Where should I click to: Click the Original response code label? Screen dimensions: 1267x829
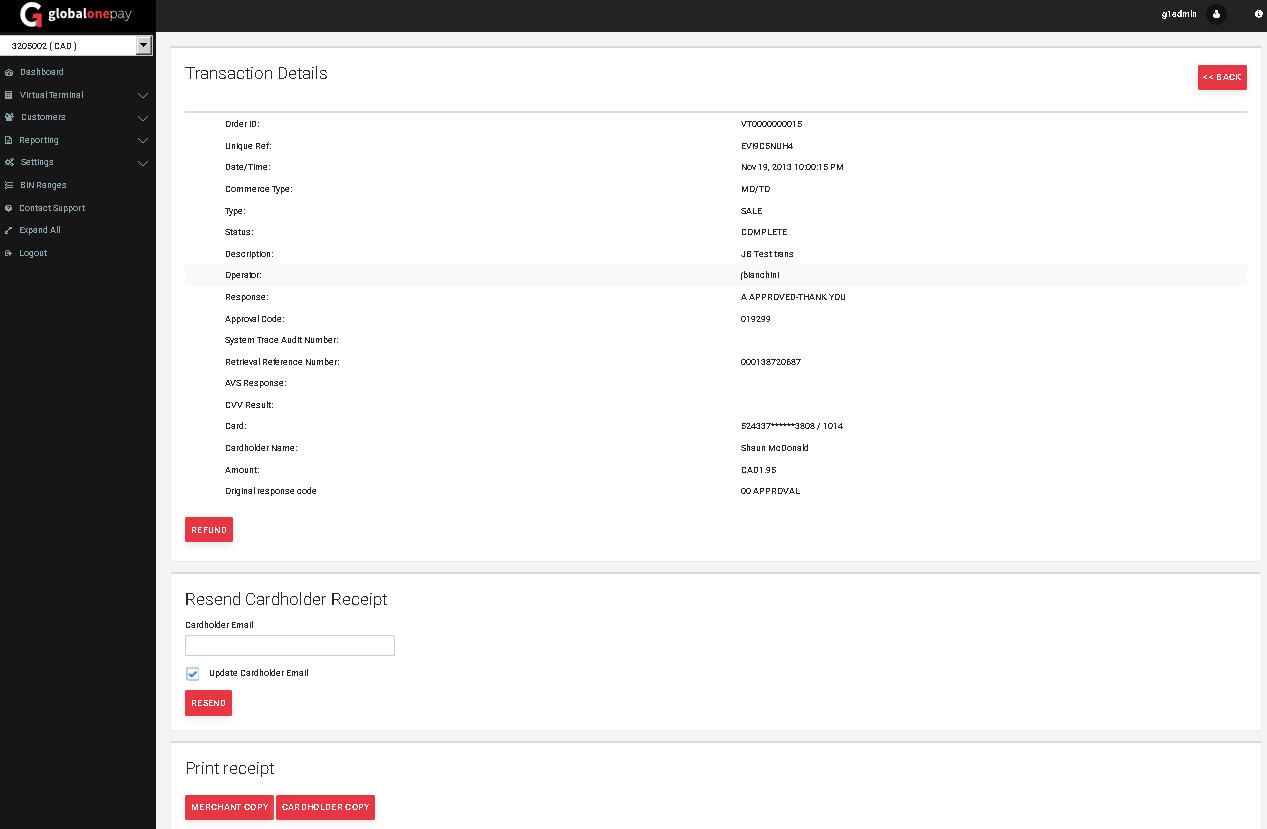[271, 491]
